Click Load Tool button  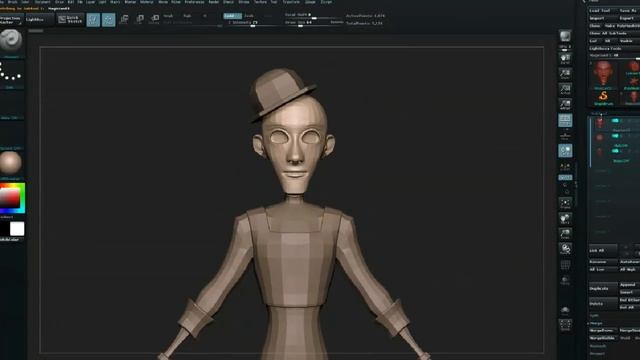pyautogui.click(x=602, y=10)
